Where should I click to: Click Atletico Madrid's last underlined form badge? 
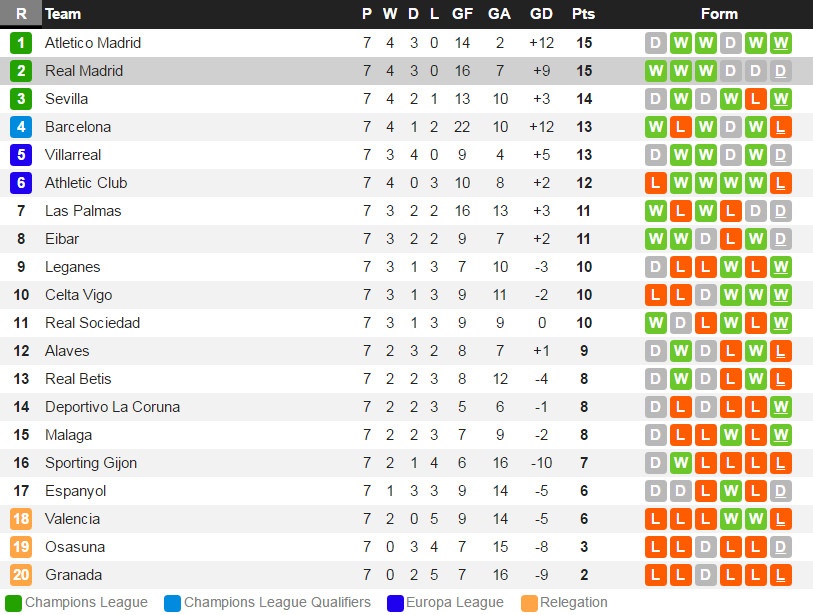[x=781, y=43]
